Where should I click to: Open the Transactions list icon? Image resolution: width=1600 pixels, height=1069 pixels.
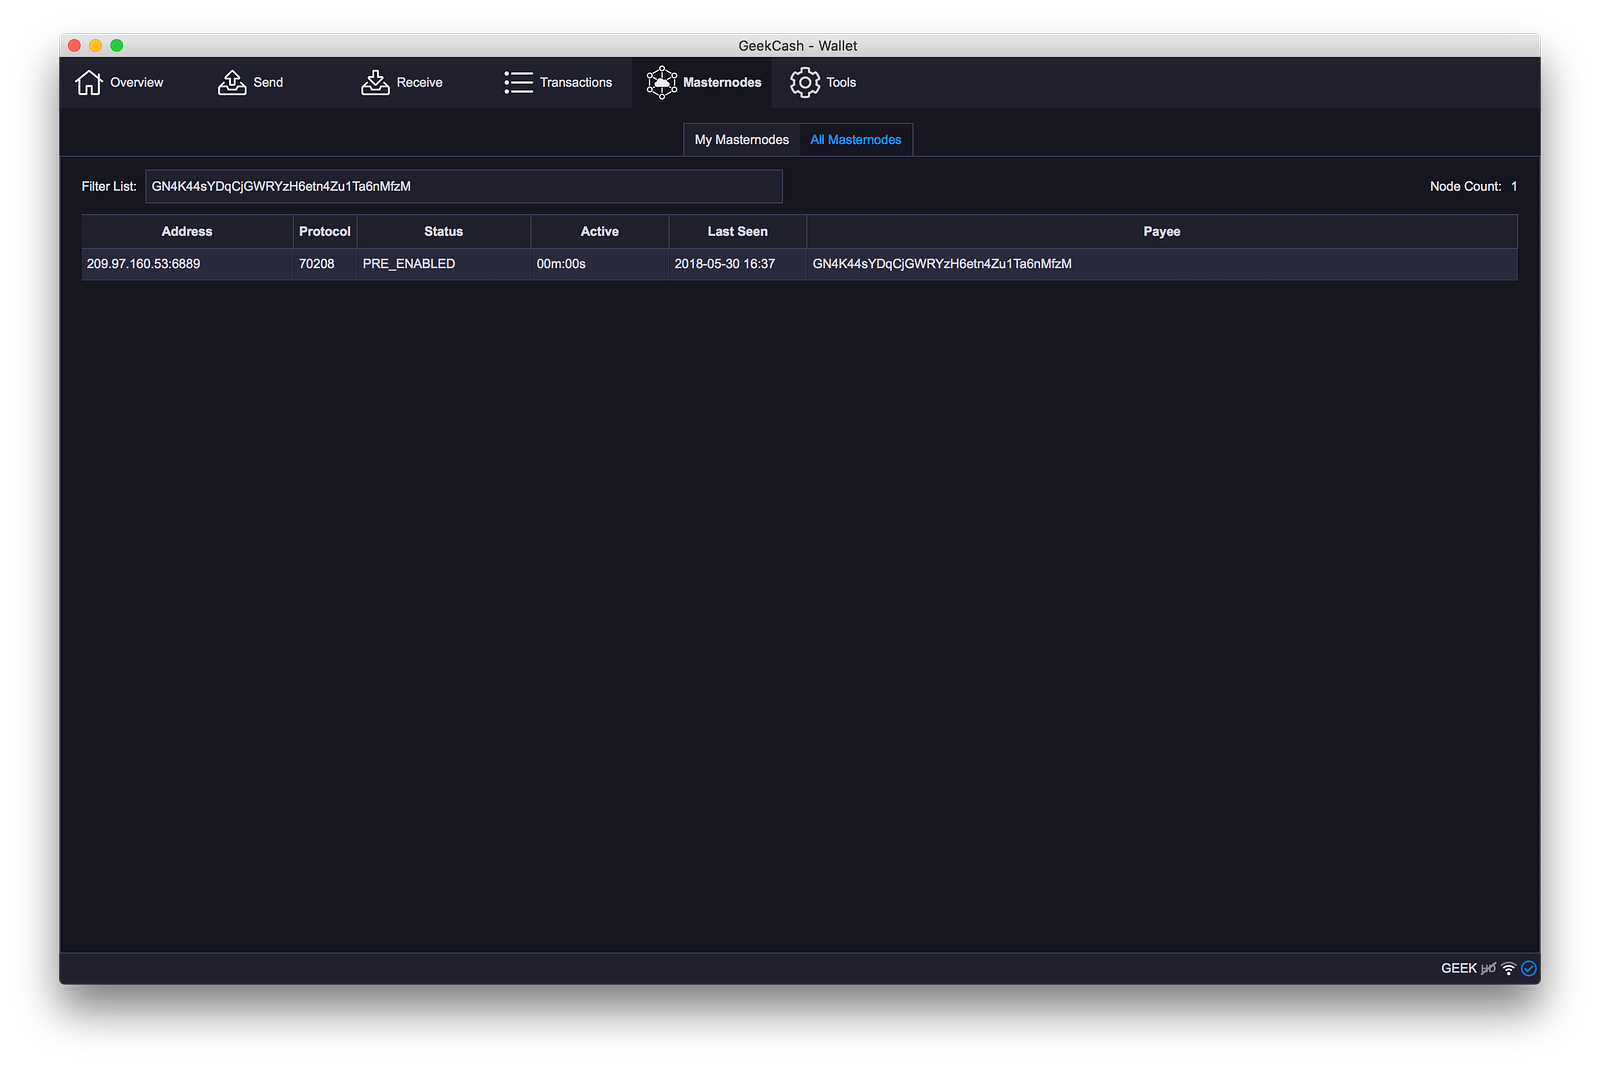(518, 82)
